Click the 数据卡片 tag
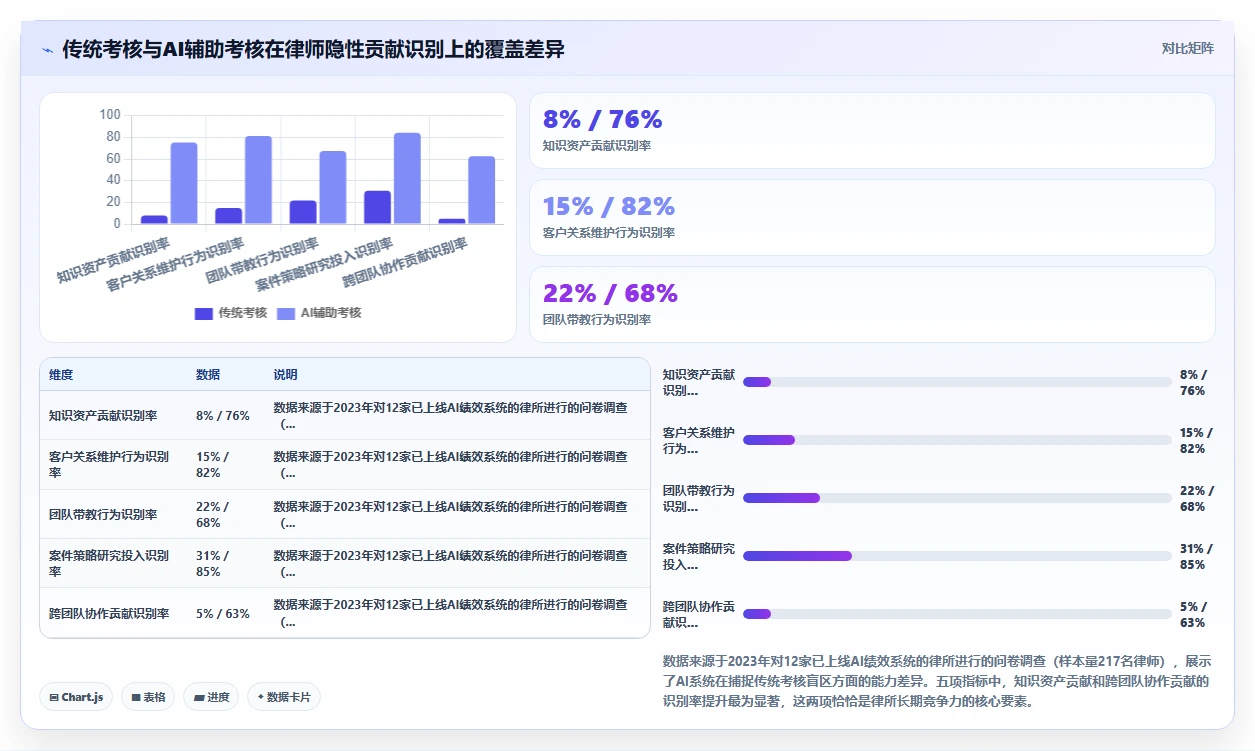Viewport: 1255px width, 751px height. click(284, 697)
